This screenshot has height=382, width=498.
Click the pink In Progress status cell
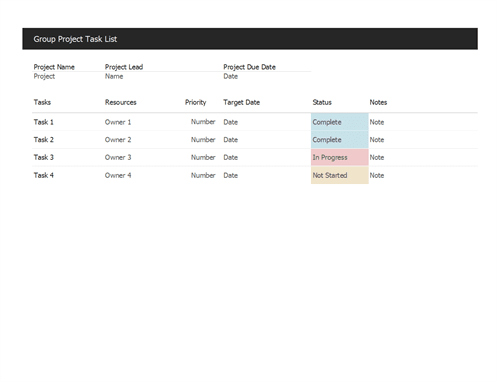pos(339,157)
